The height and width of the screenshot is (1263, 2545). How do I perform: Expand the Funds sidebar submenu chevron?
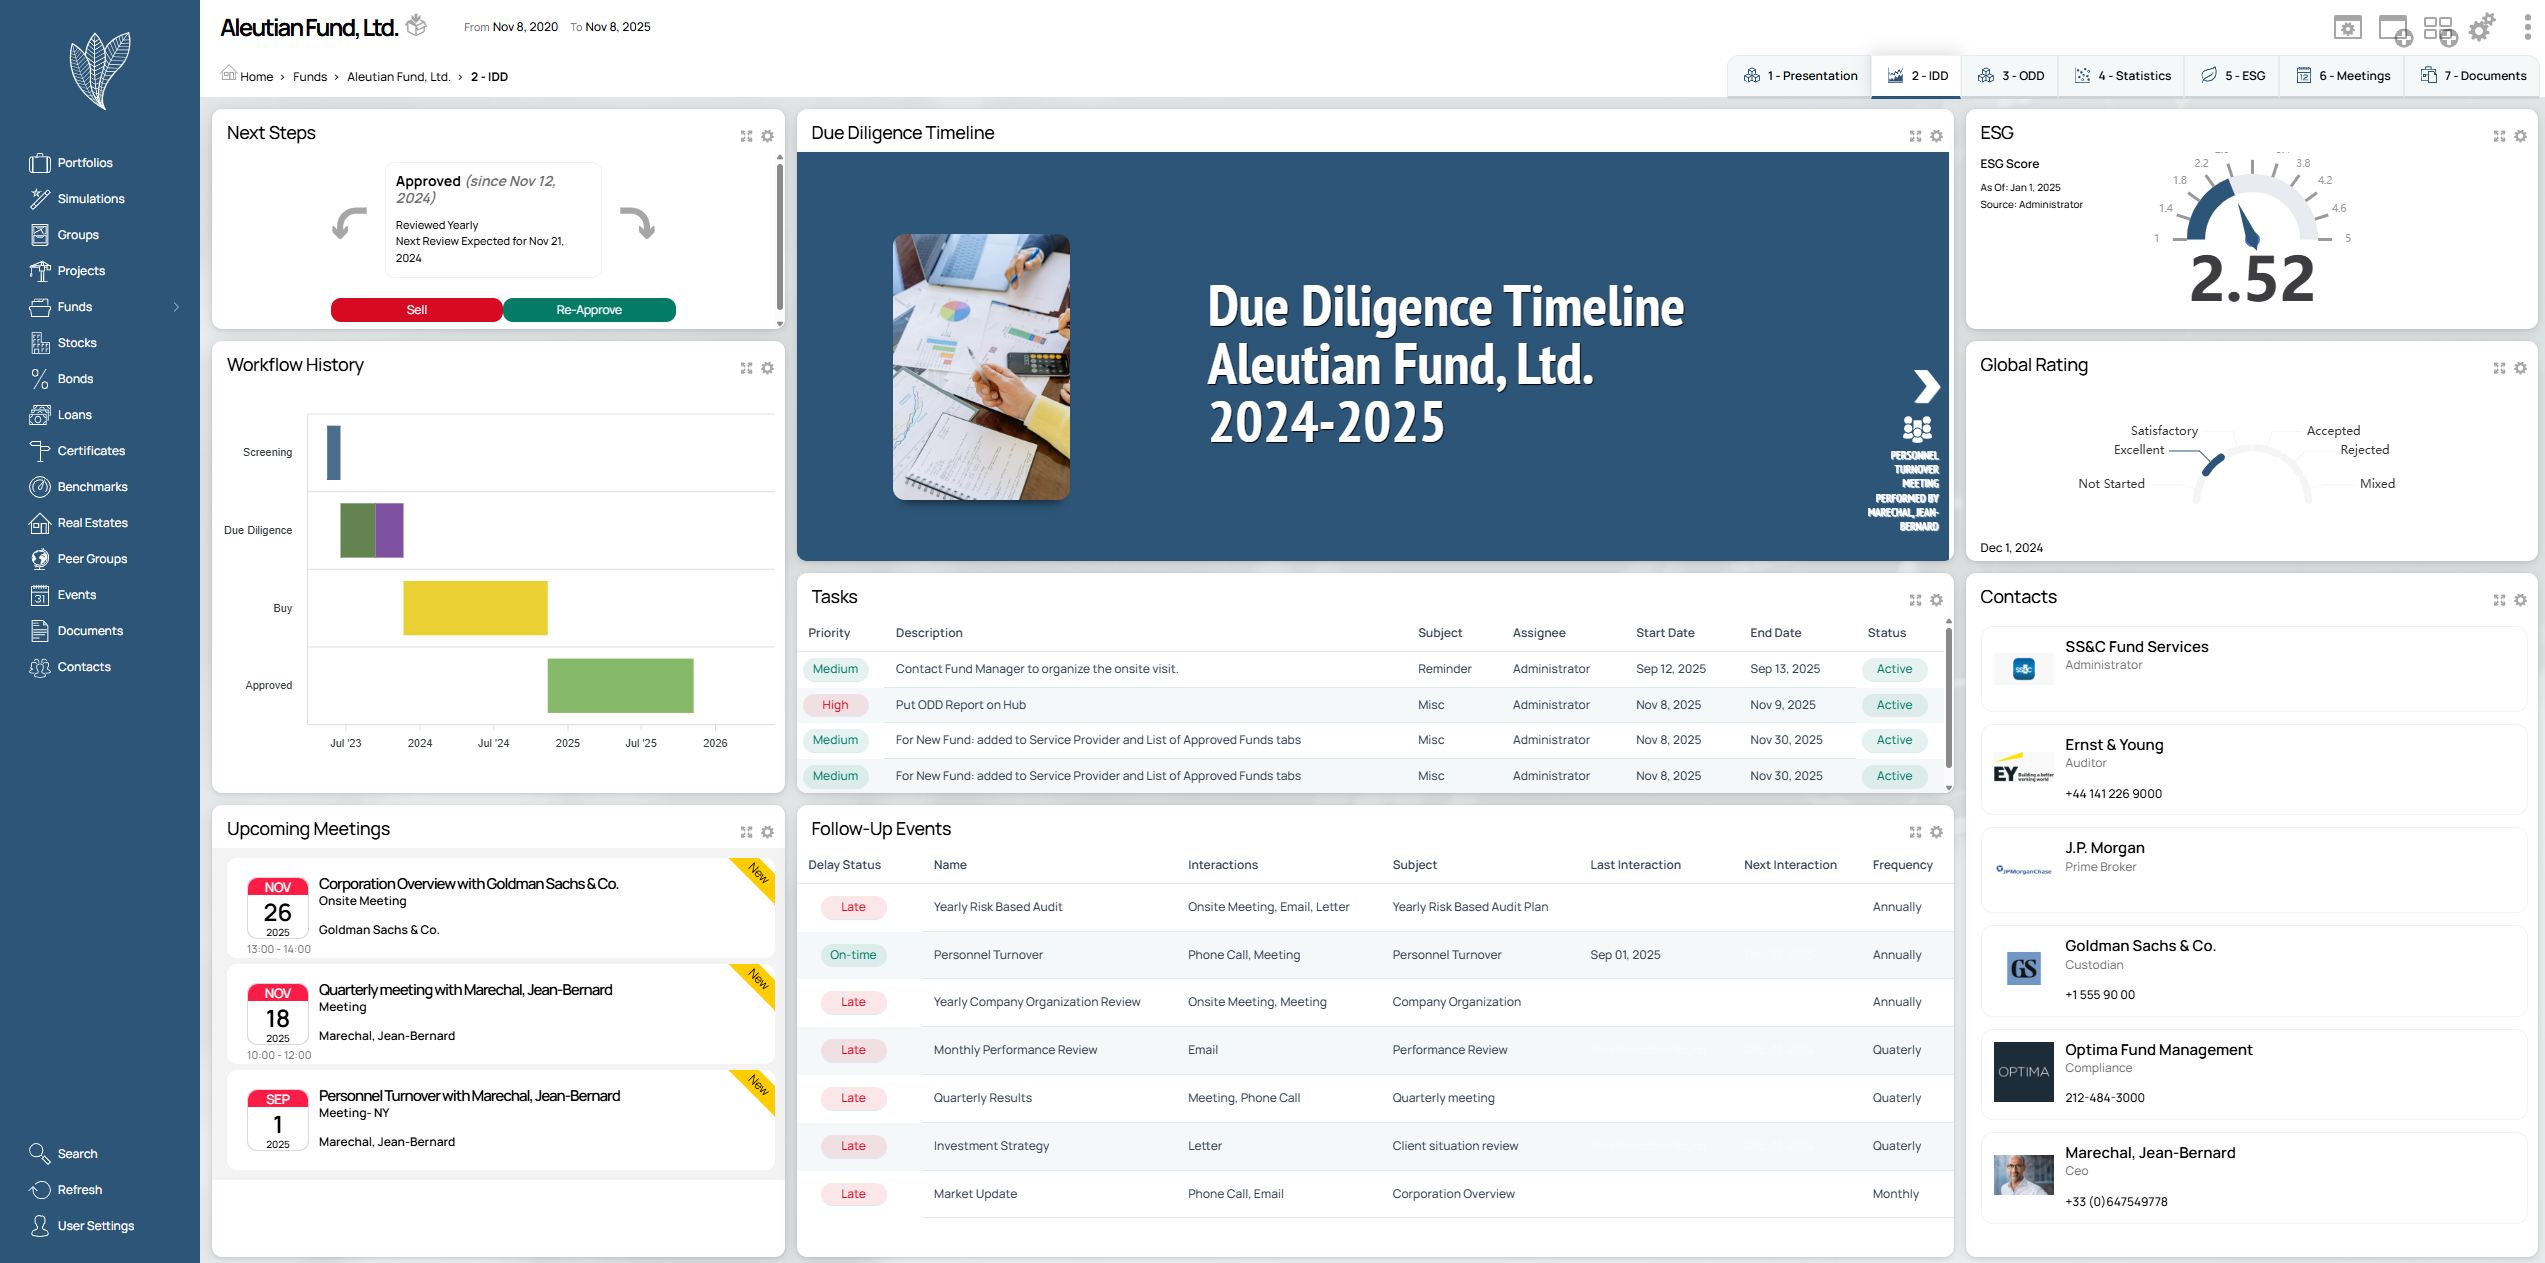click(176, 307)
